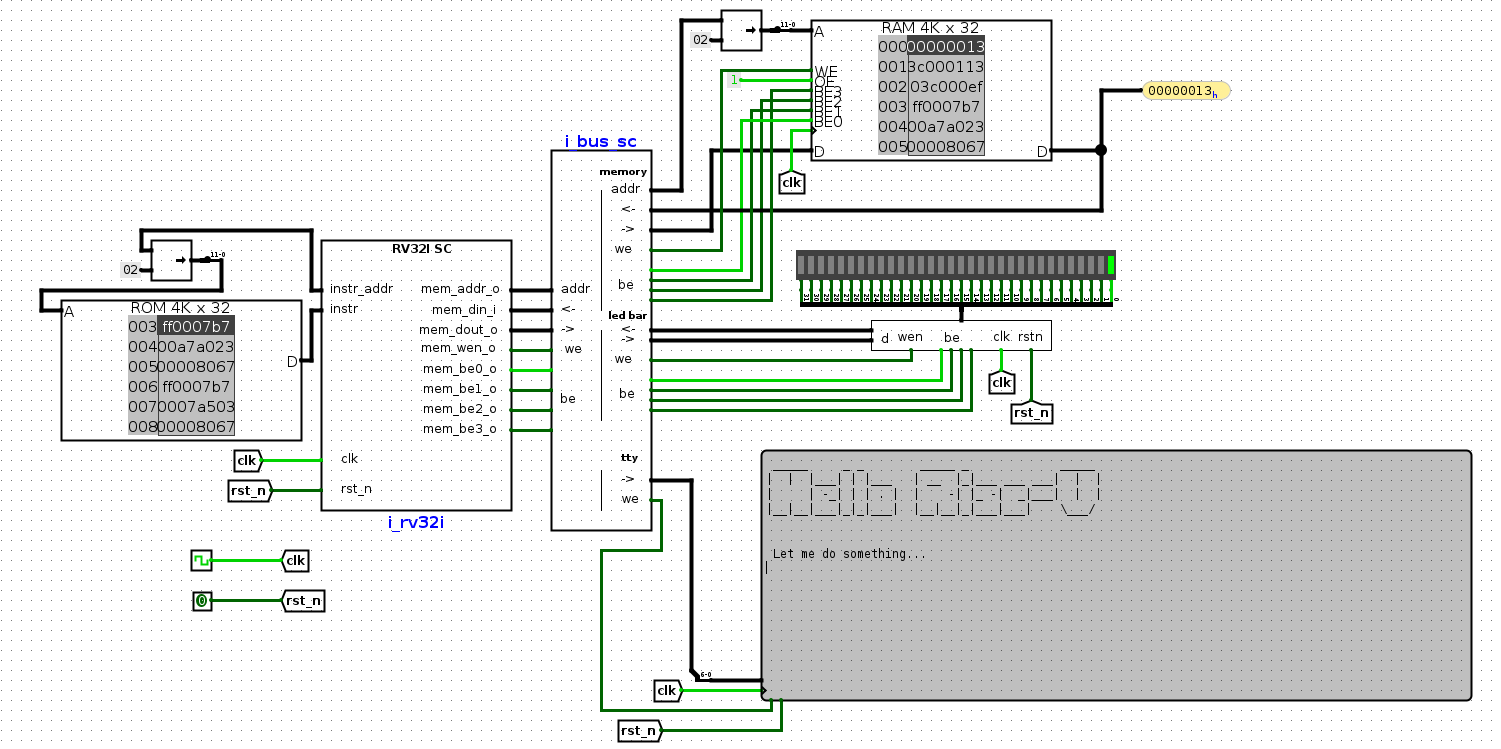Viewport: 1501px width, 749px height.
Task: Click the 00000013h probe label
Action: click(1186, 91)
